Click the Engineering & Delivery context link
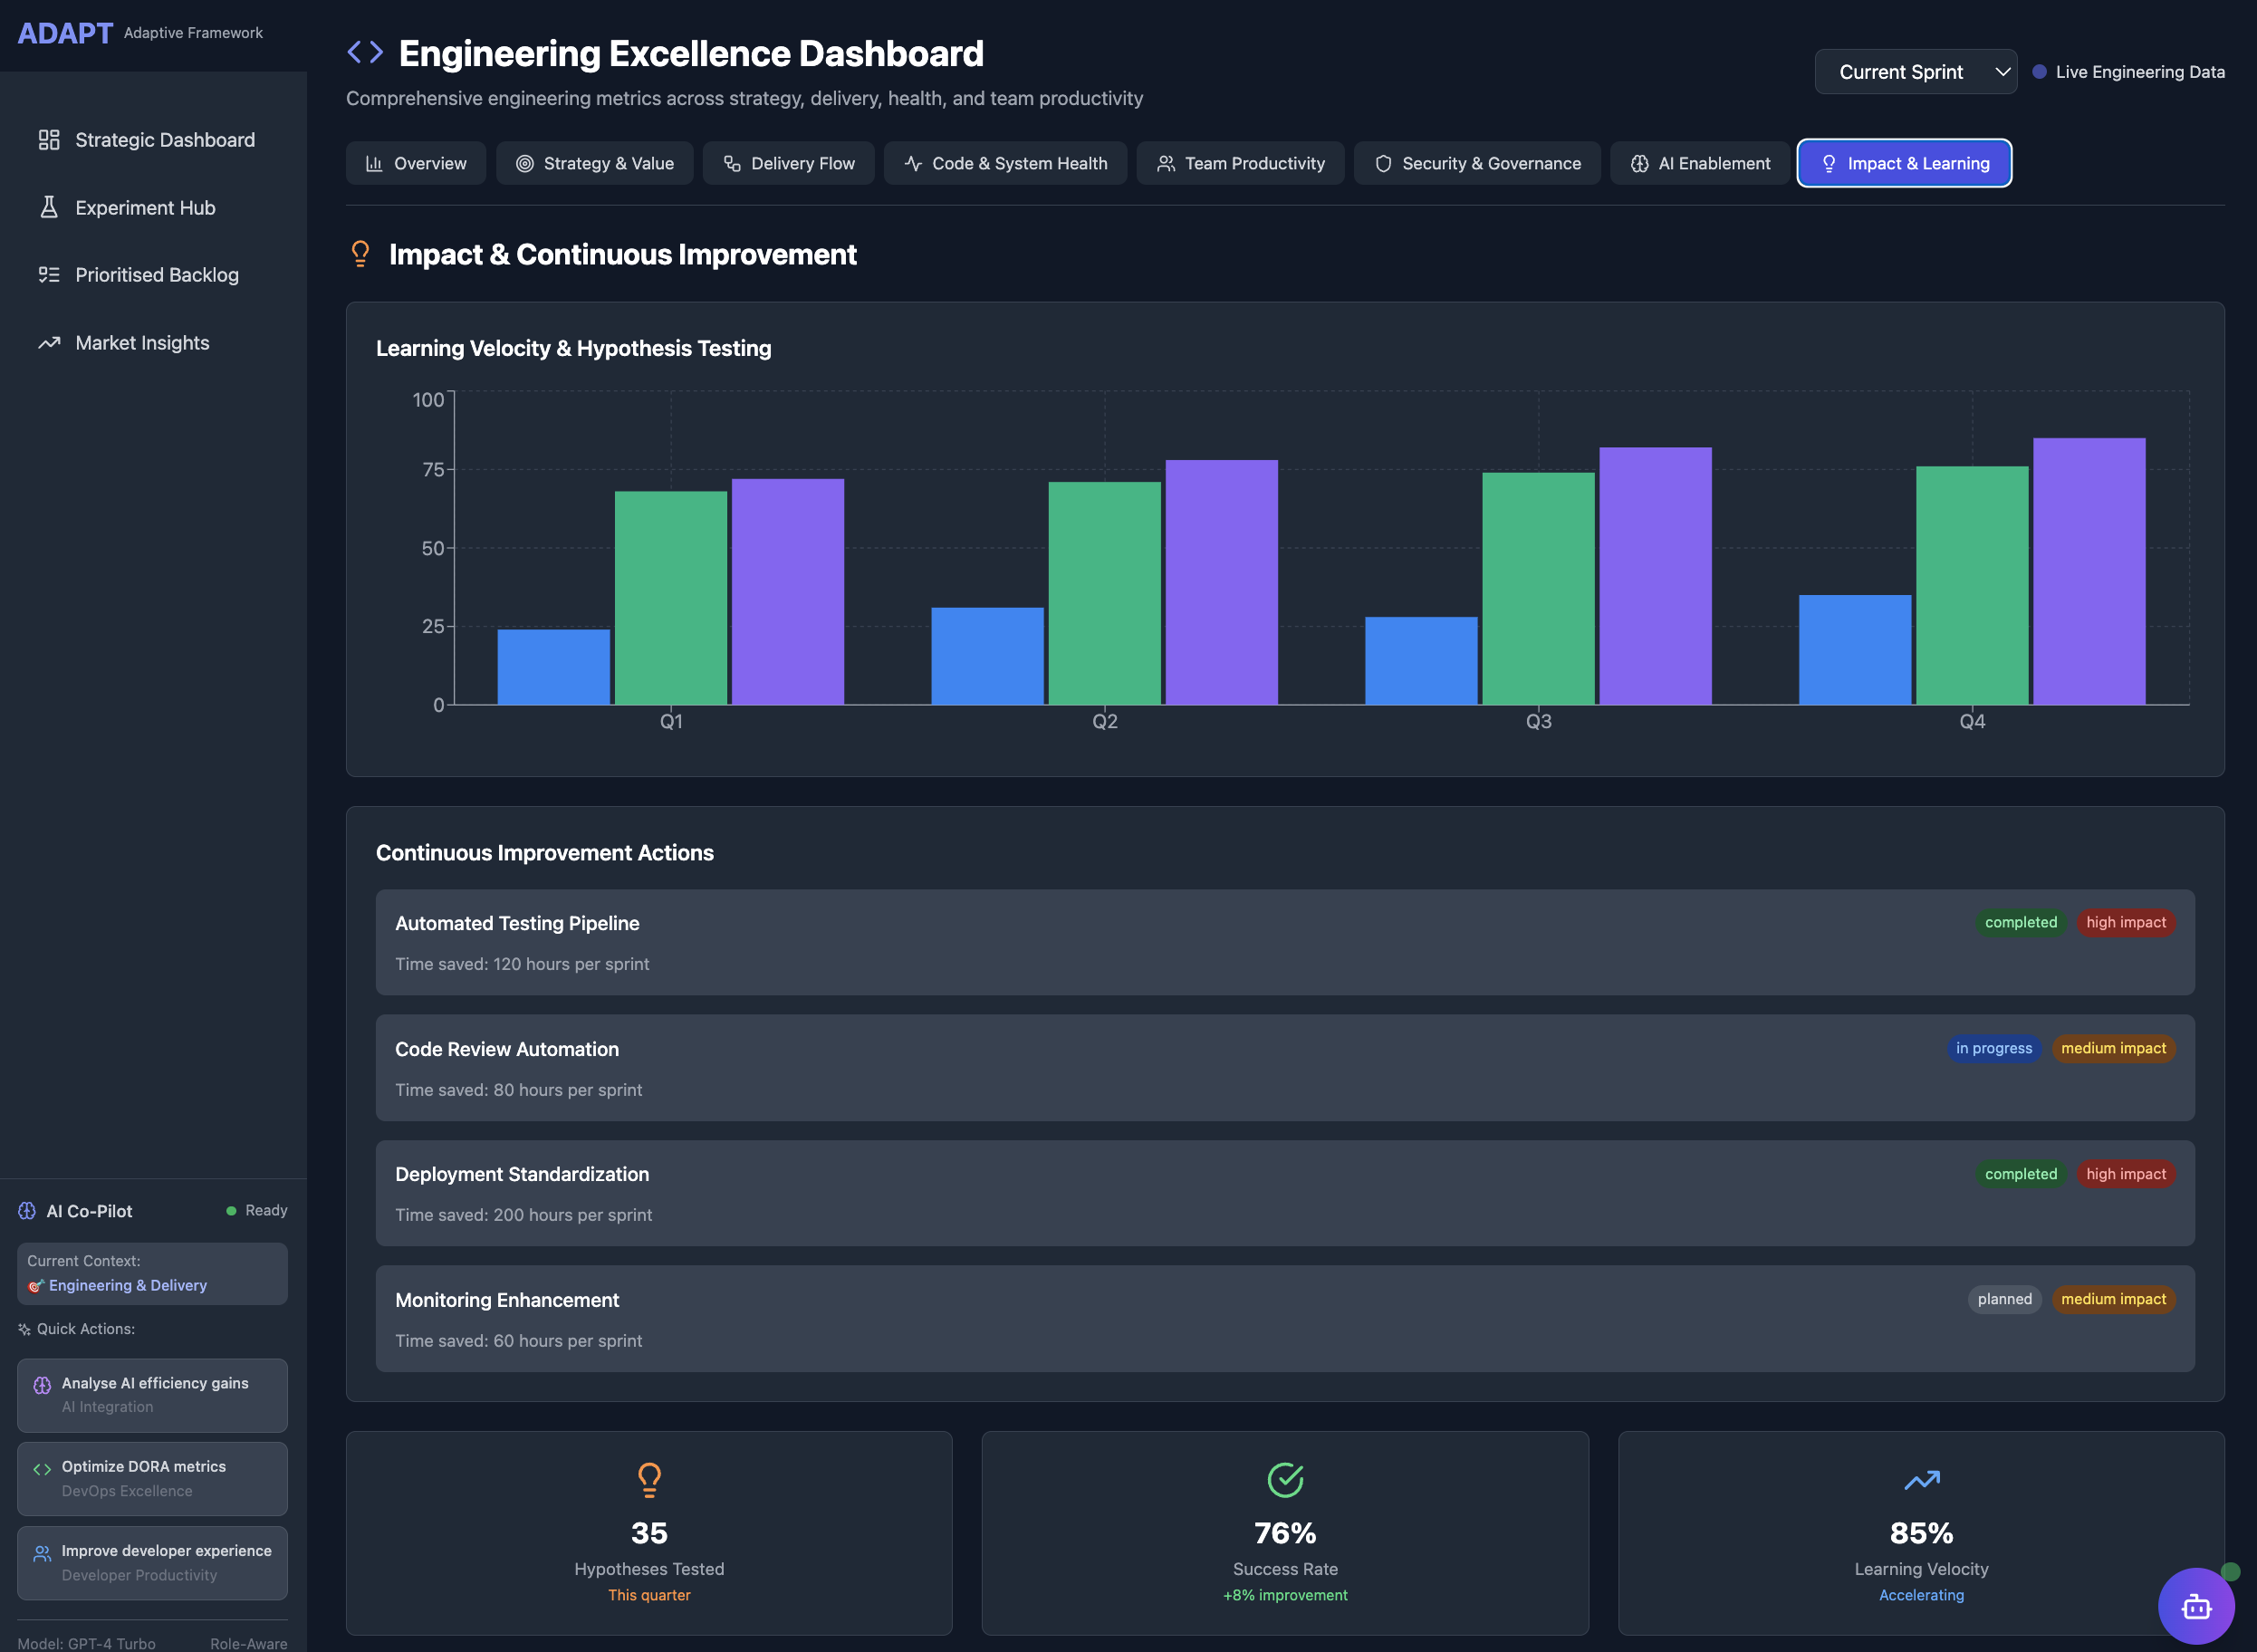2257x1652 pixels. 127,1285
